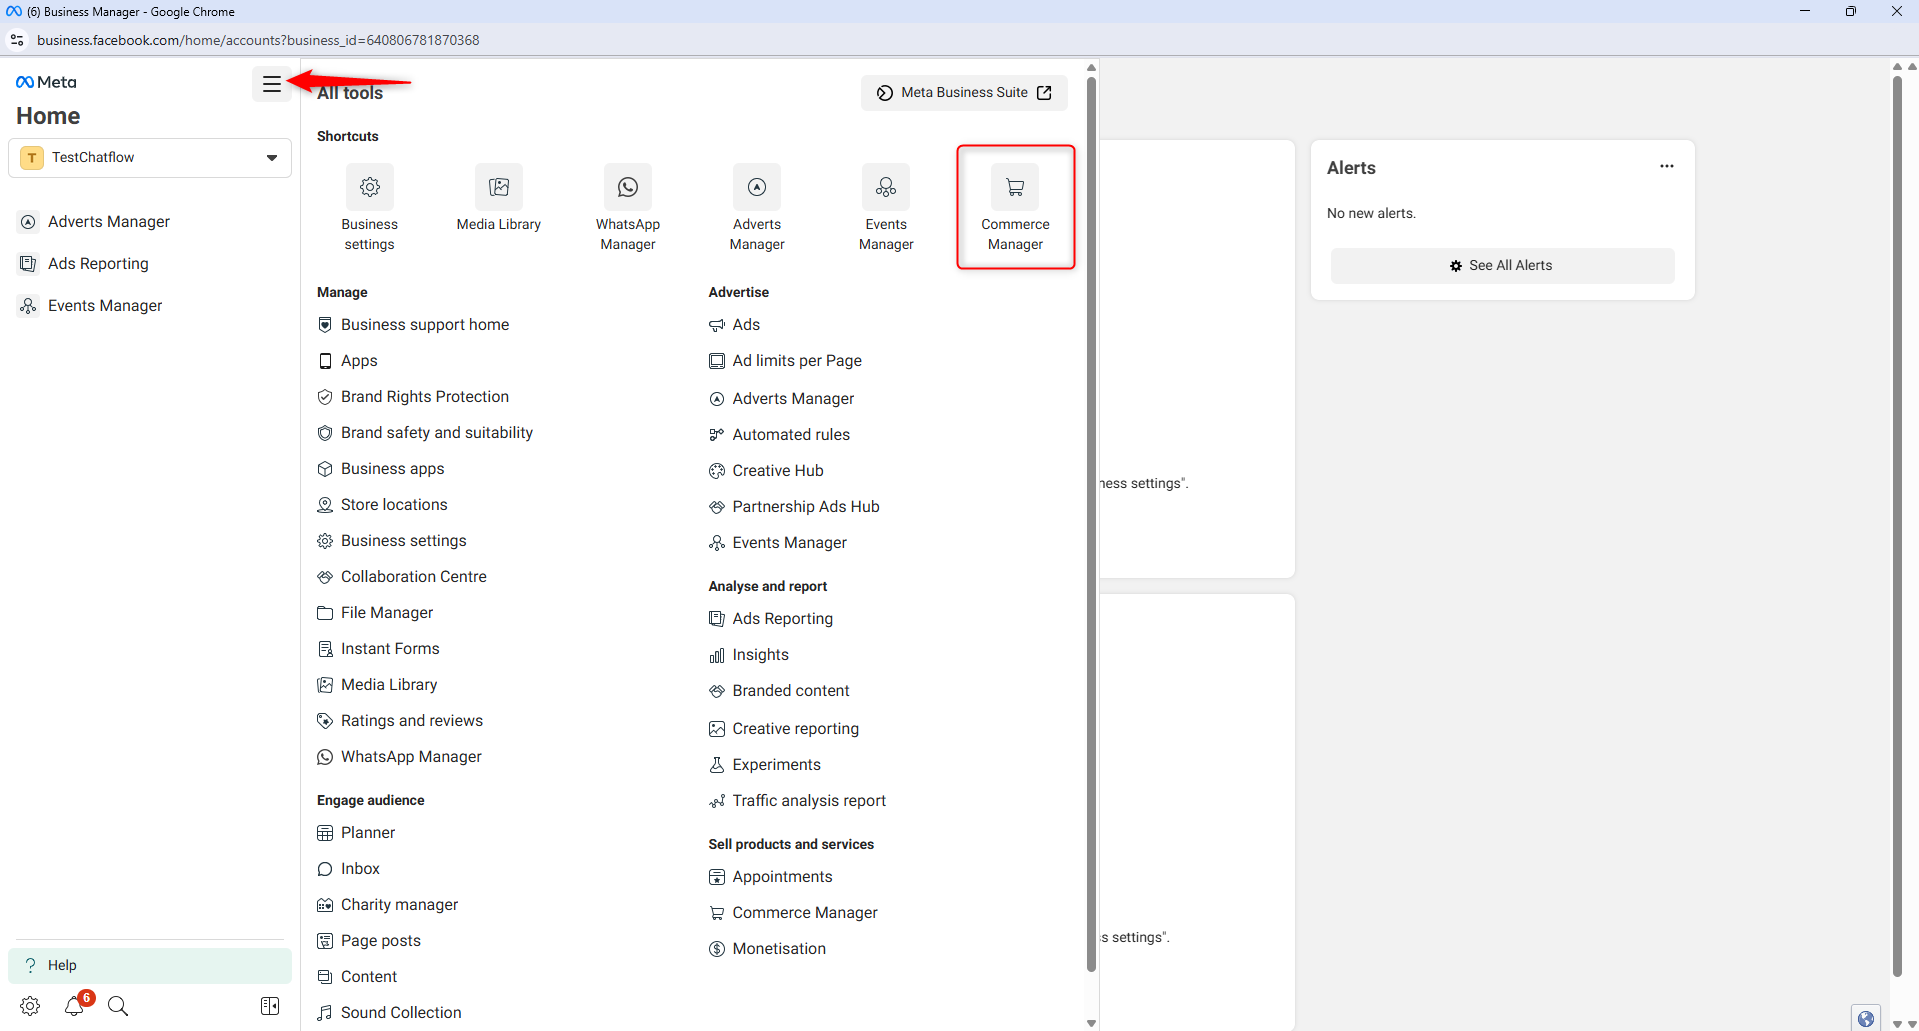Open Appointments under Sell products
This screenshot has width=1919, height=1031.
[x=771, y=877]
